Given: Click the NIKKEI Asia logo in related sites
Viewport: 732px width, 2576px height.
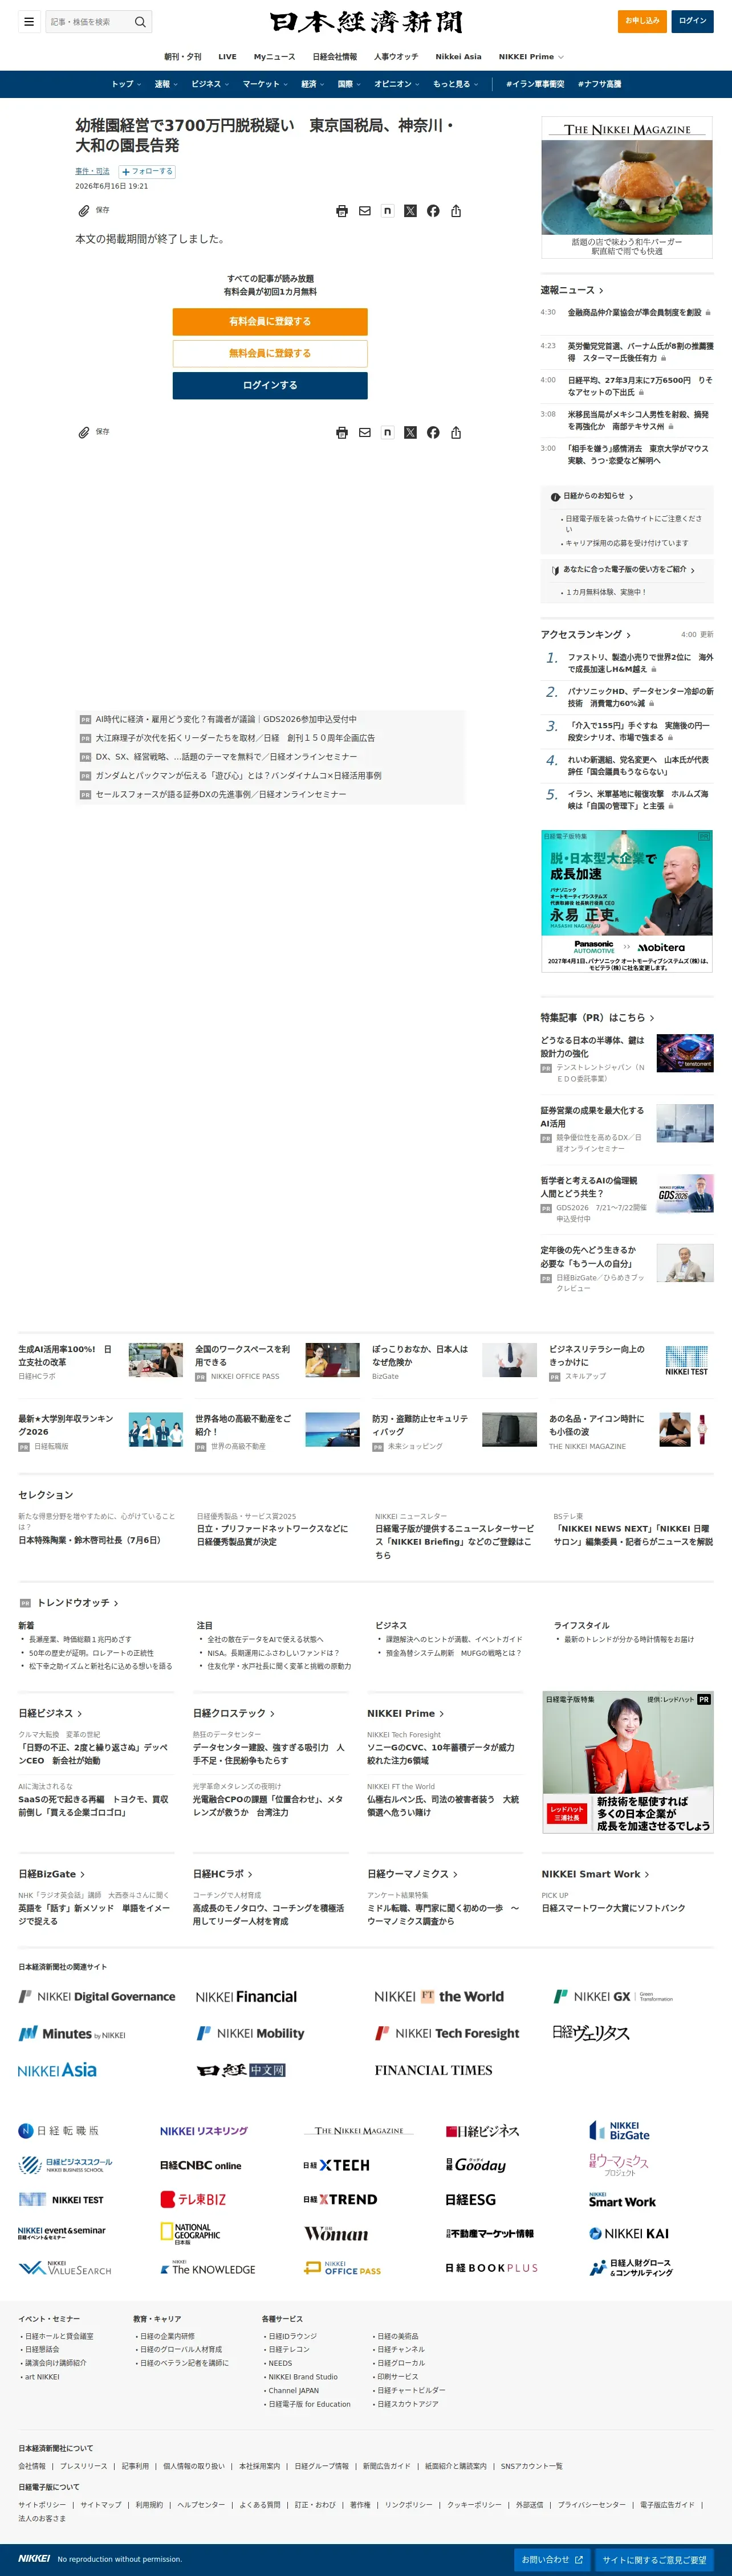Looking at the screenshot, I should [x=57, y=2070].
